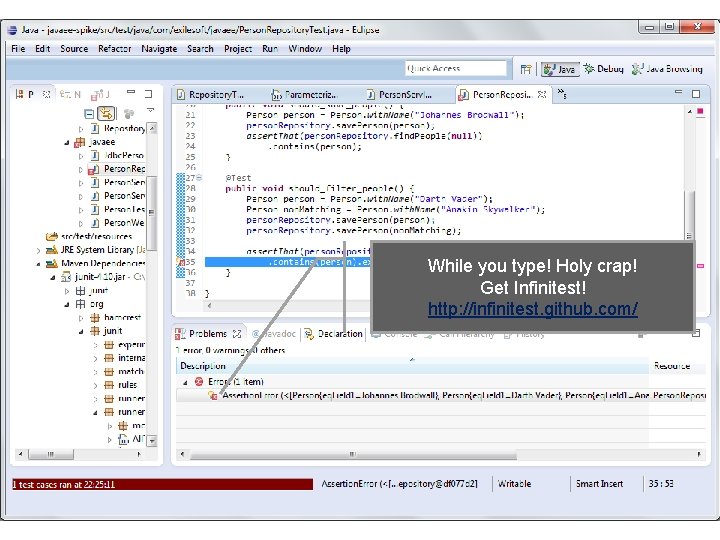Open the Refactor menu
Screen dimensions: 720x540
tap(114, 49)
